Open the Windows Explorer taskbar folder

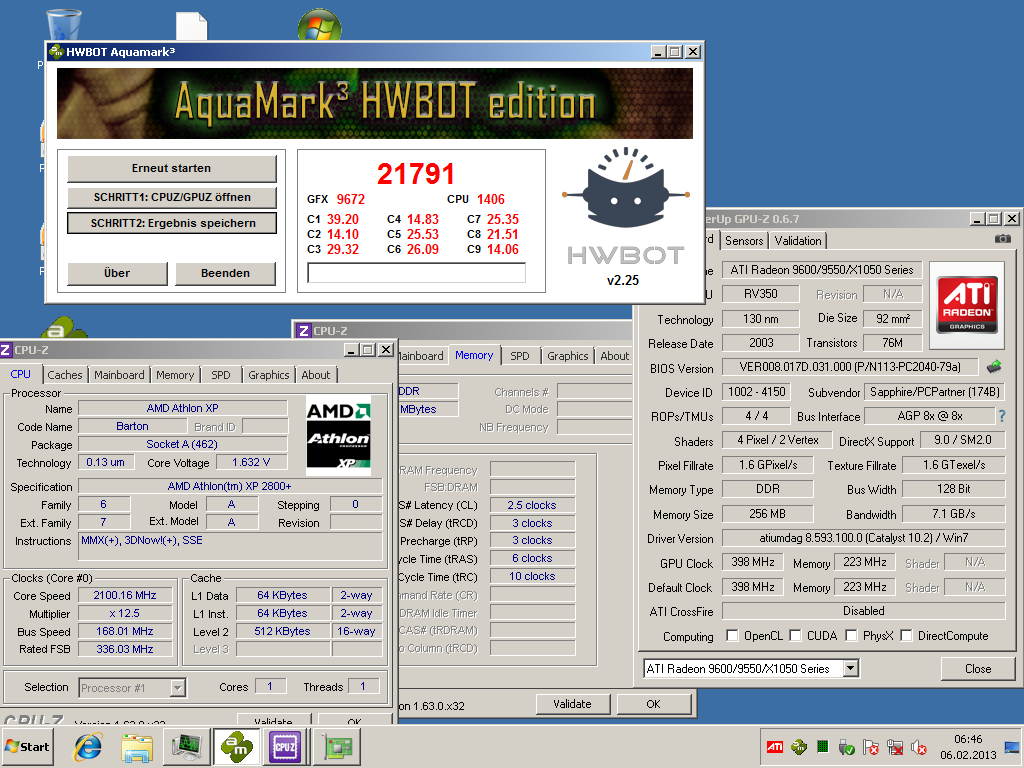click(x=137, y=747)
